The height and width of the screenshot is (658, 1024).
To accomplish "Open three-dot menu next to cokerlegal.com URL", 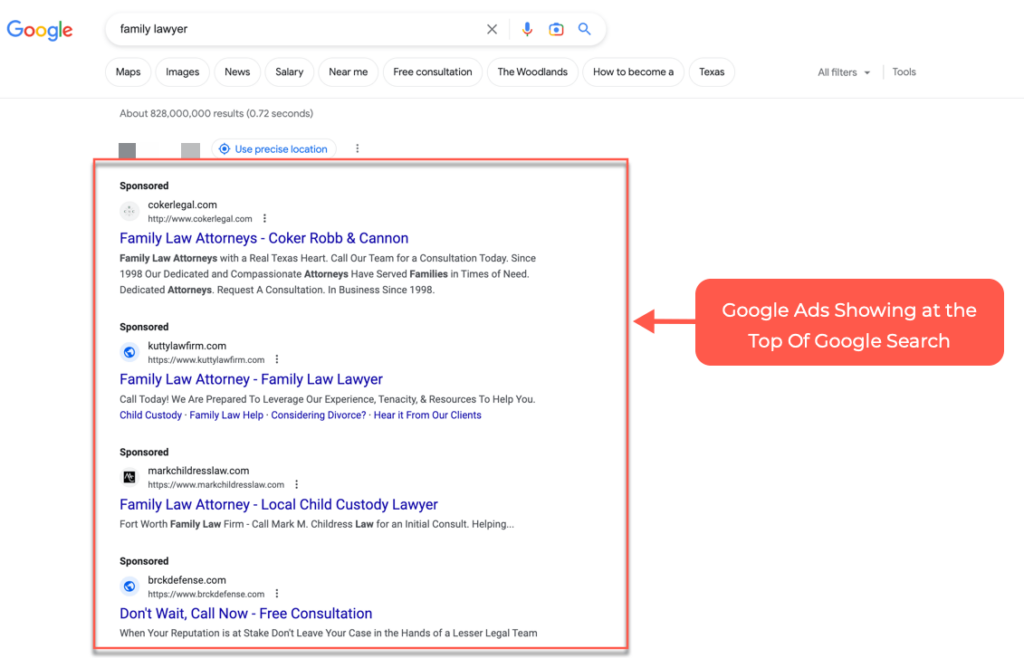I will point(265,219).
